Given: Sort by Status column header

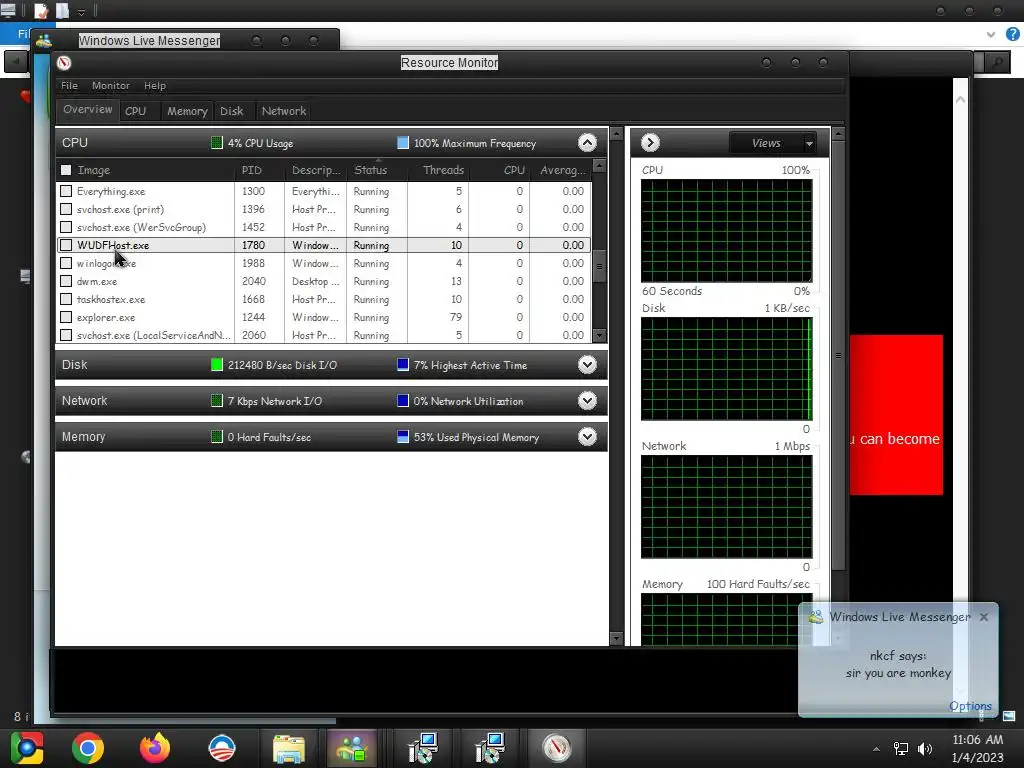Looking at the screenshot, I should click(377, 170).
